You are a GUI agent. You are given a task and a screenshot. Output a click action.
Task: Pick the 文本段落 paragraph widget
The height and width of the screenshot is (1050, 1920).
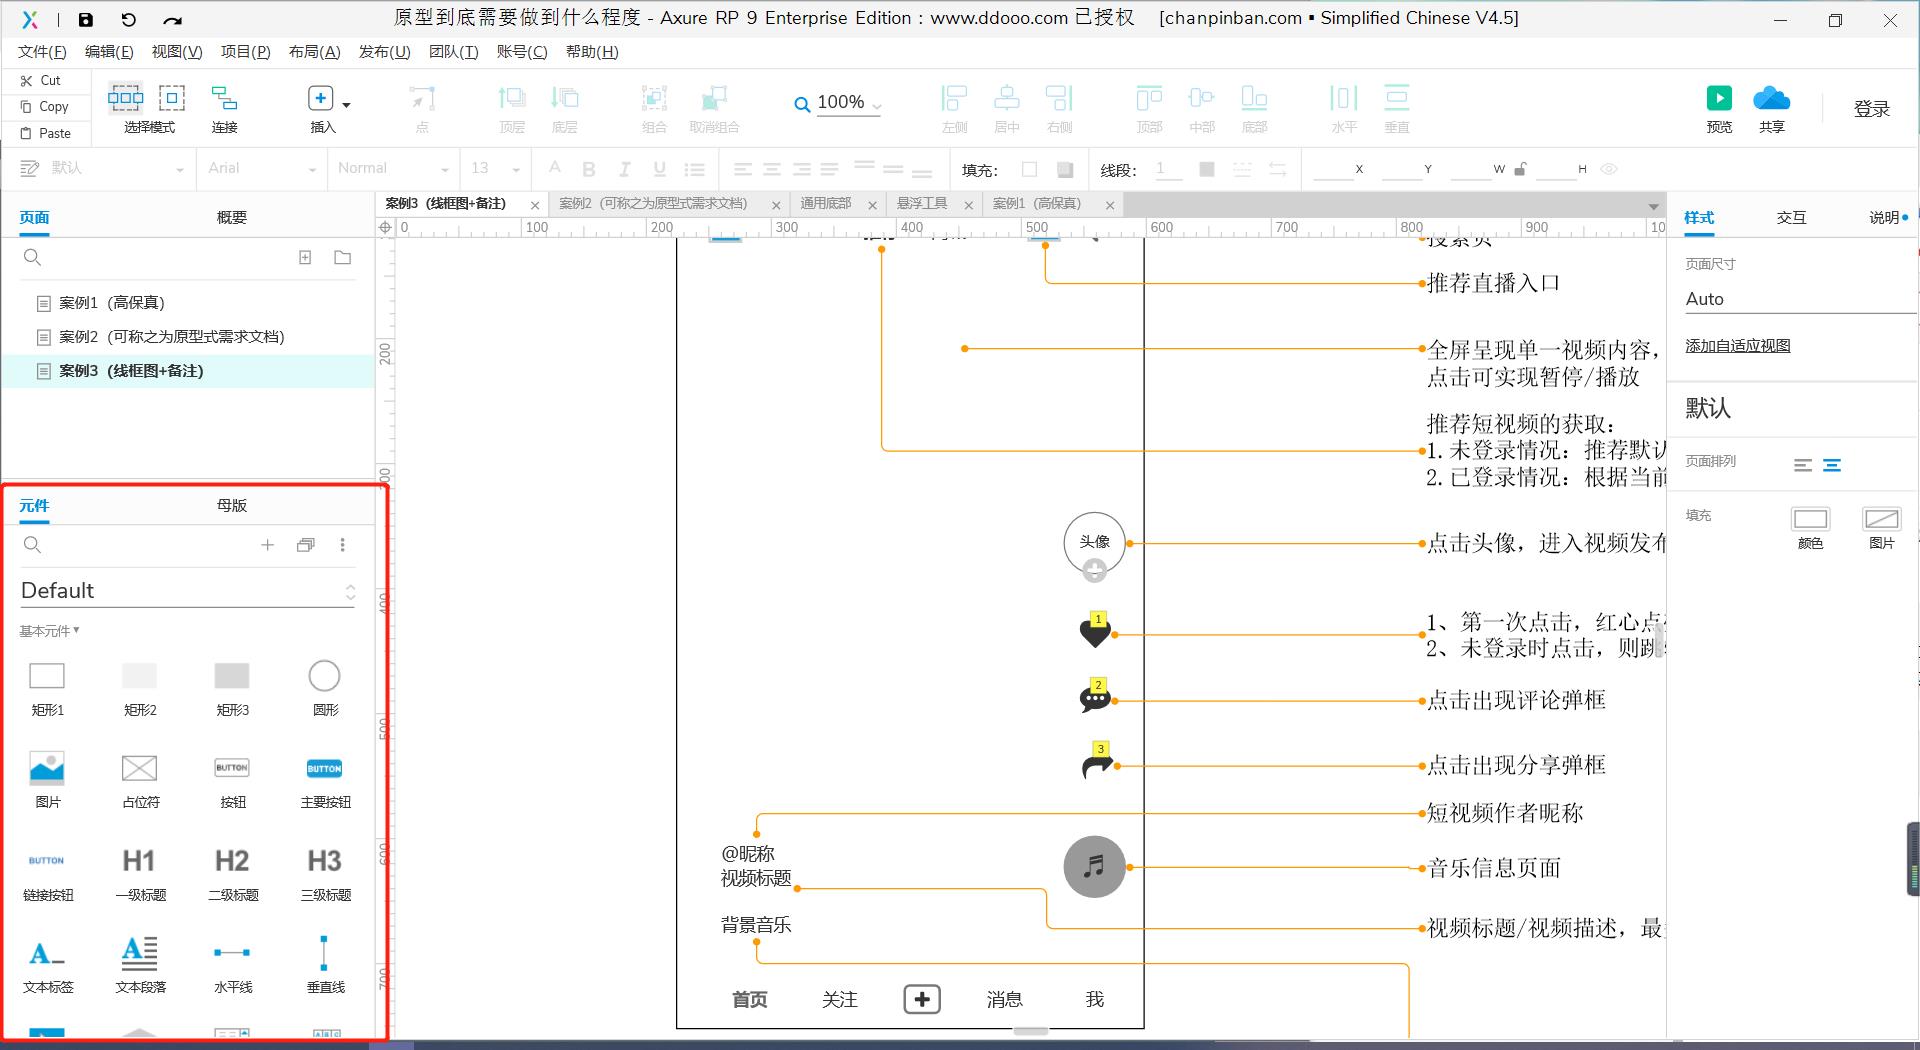[139, 965]
